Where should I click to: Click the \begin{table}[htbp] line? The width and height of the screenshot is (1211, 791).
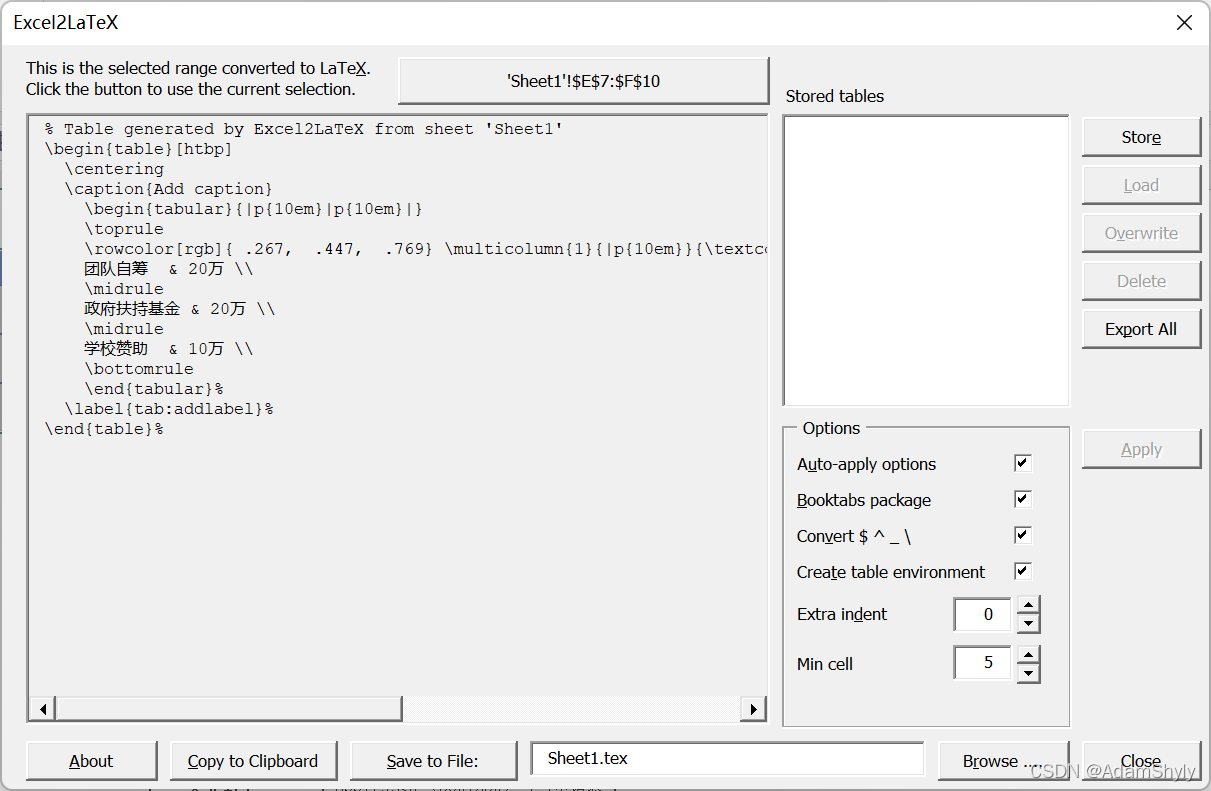(139, 149)
